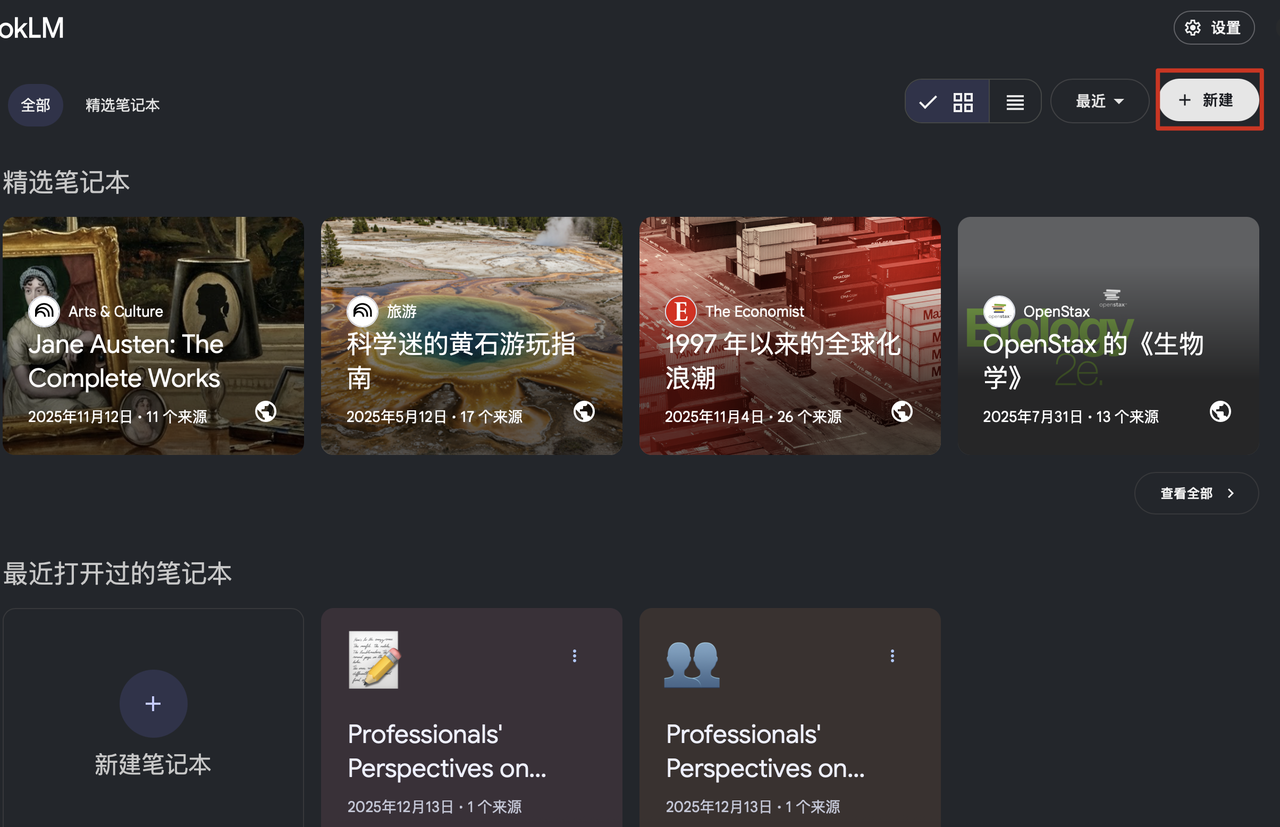This screenshot has height=827, width=1280.
Task: Open the 1997 年以来的全球化浪潮 notebook
Action: [789, 360]
